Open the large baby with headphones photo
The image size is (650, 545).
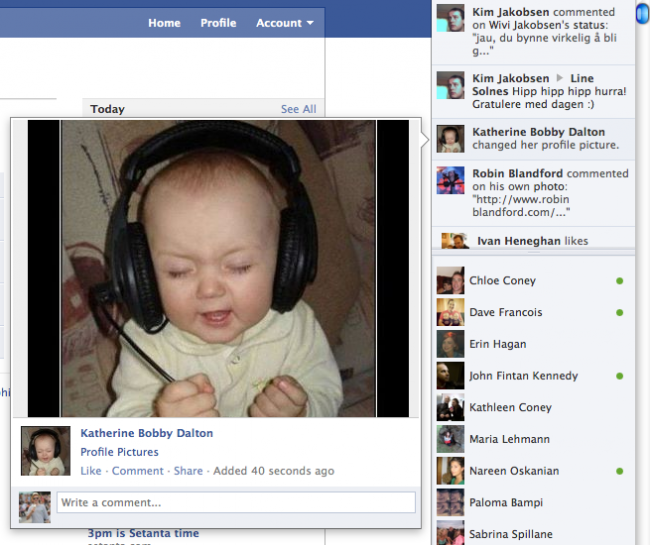pos(218,268)
